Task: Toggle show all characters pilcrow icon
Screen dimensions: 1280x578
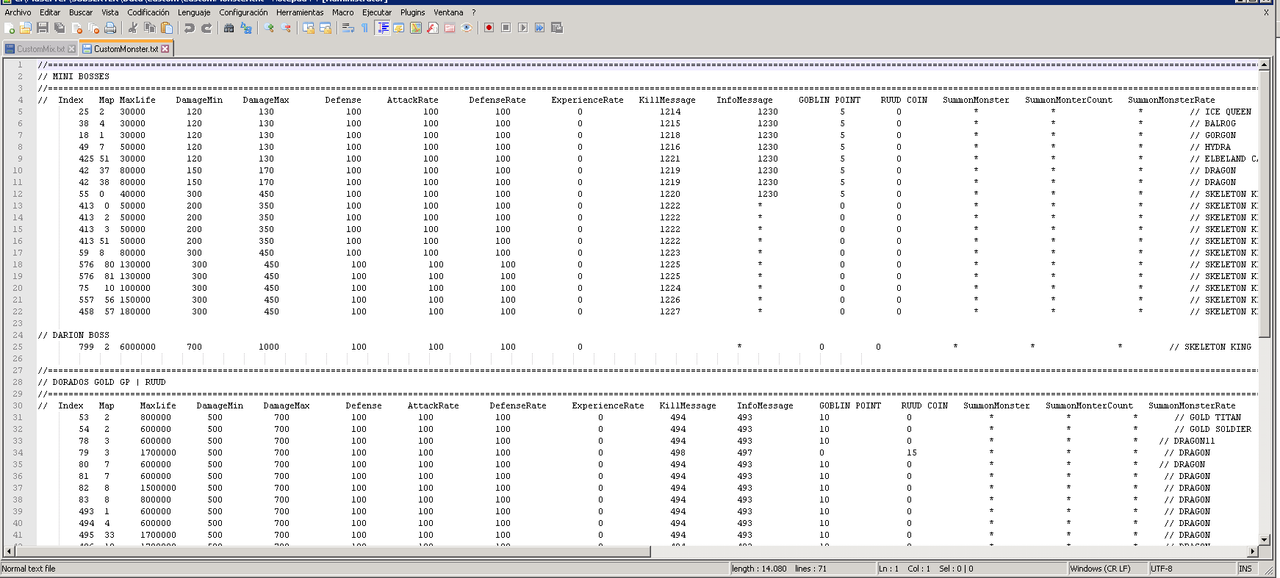Action: [365, 28]
